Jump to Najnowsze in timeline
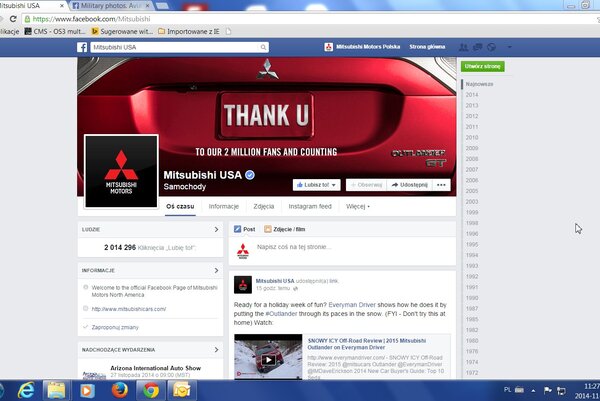Viewport: 600px width, 401px height. 479,84
